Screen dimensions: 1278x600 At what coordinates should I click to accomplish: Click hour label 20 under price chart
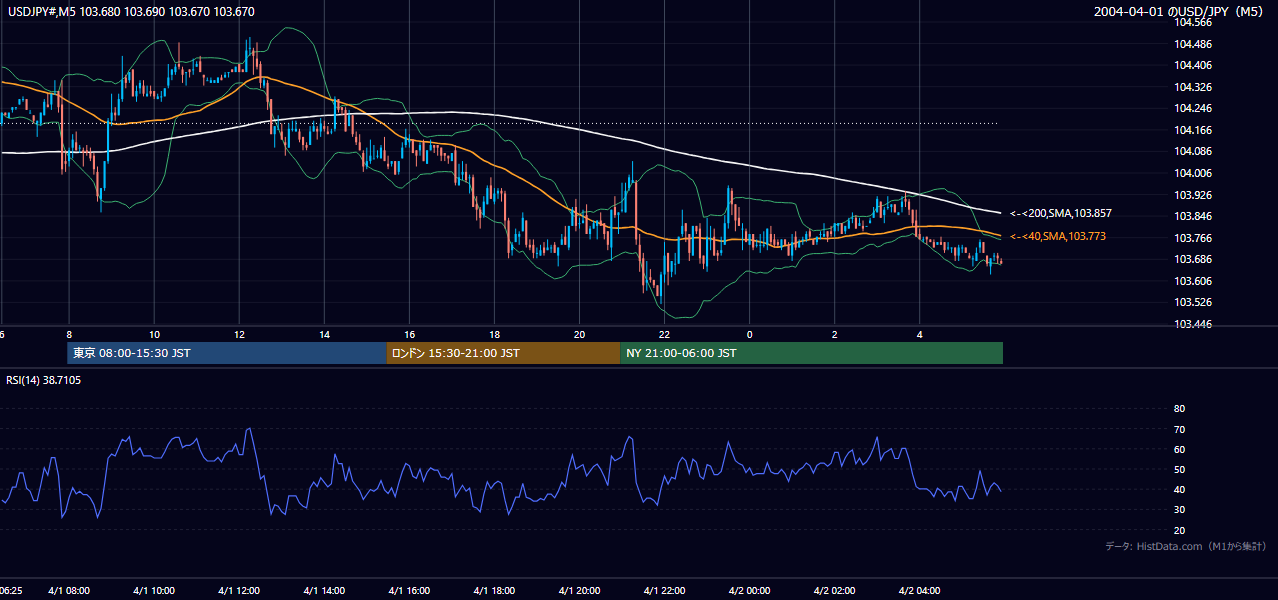tap(579, 334)
